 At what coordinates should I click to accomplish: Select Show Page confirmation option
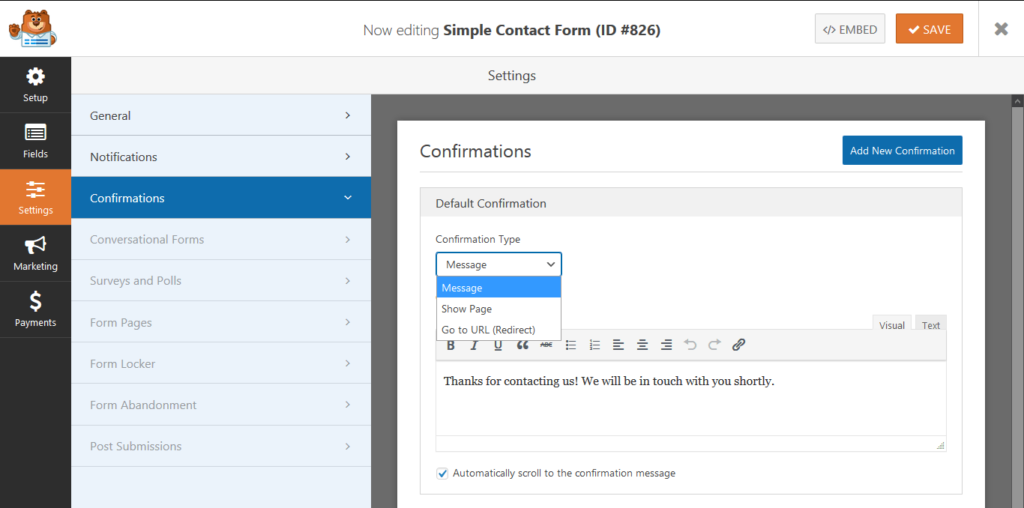[498, 309]
